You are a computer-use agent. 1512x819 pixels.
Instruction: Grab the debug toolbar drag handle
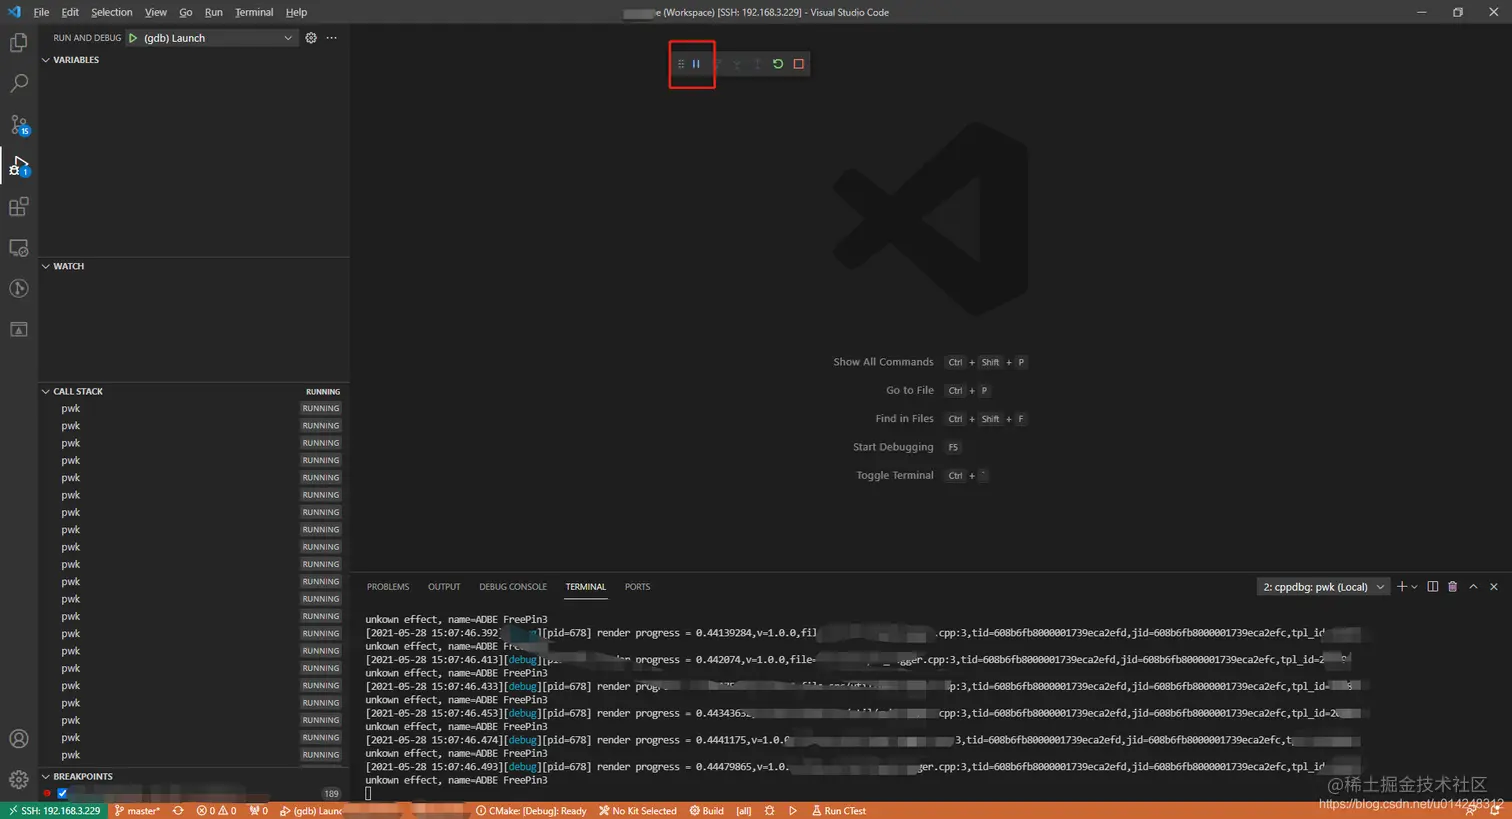pos(681,64)
